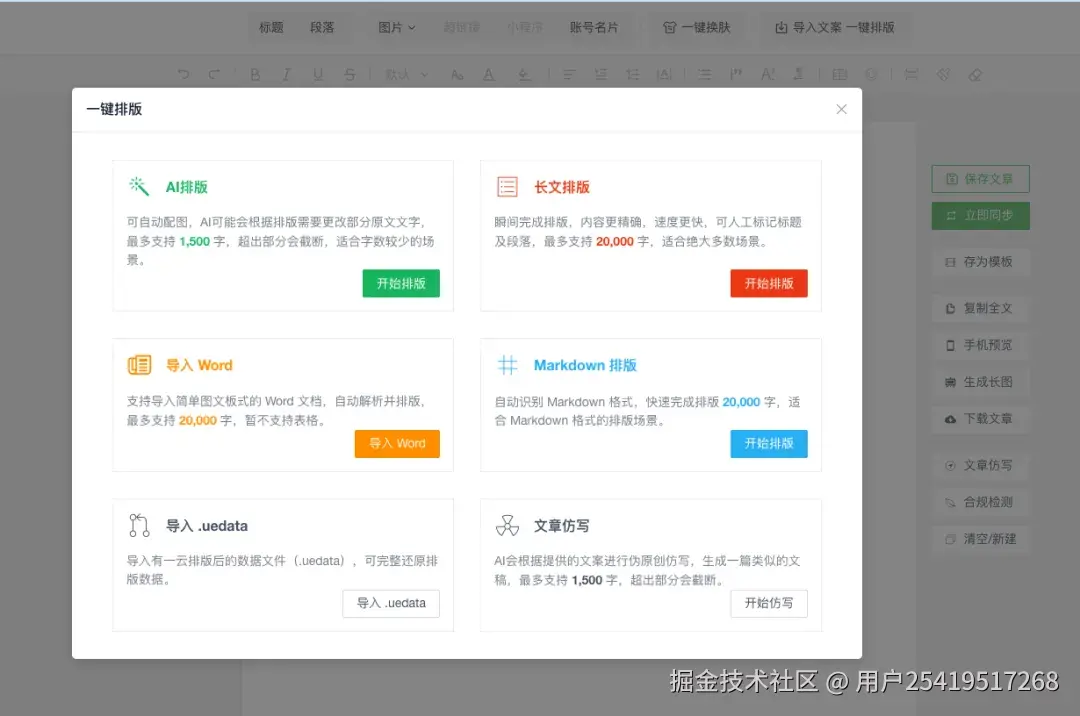Click 开始排版 under AI排版
The width and height of the screenshot is (1080, 716).
click(x=401, y=283)
